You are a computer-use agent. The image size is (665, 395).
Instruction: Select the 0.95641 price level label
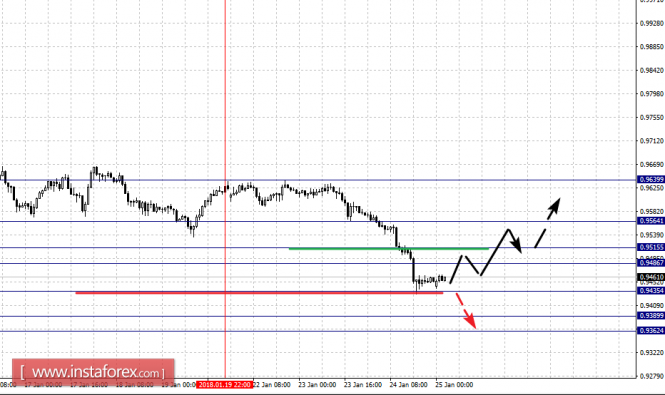tap(651, 221)
